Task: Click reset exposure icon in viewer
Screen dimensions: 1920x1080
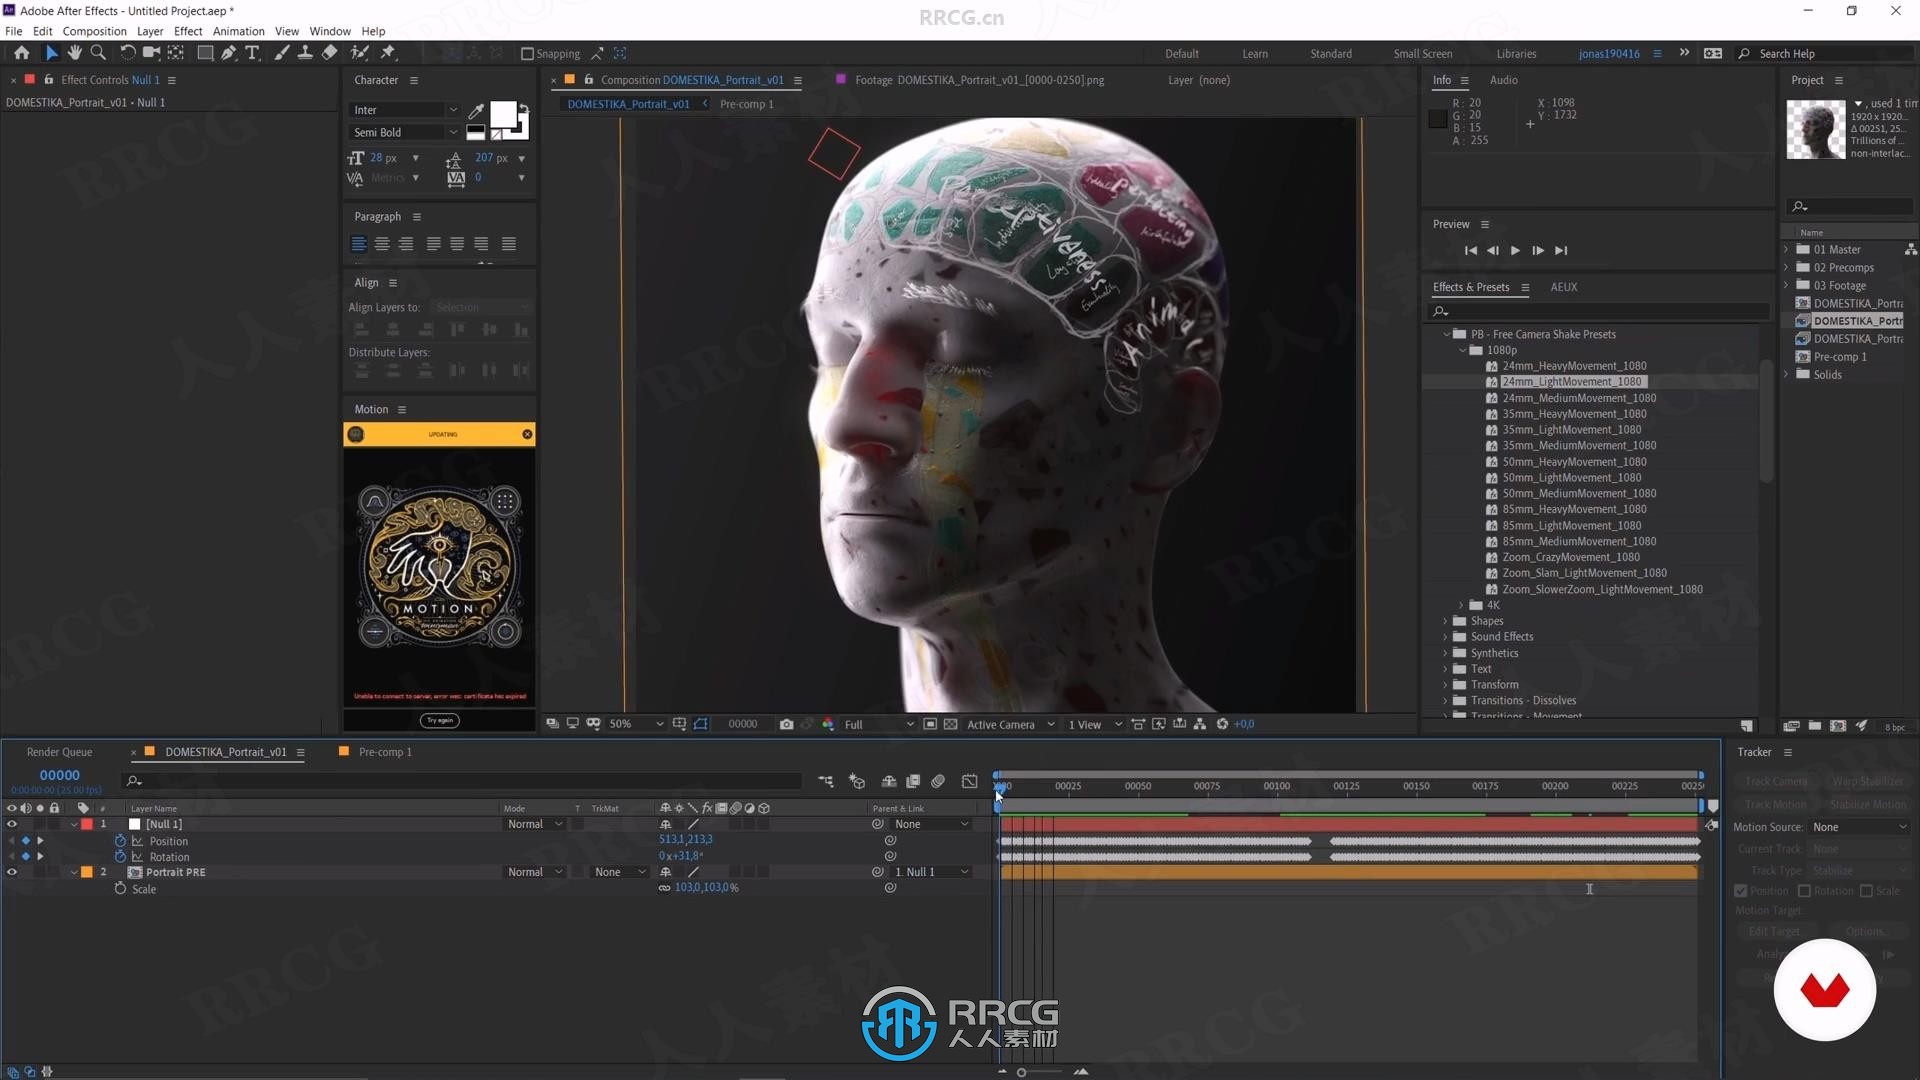Action: [x=1222, y=724]
